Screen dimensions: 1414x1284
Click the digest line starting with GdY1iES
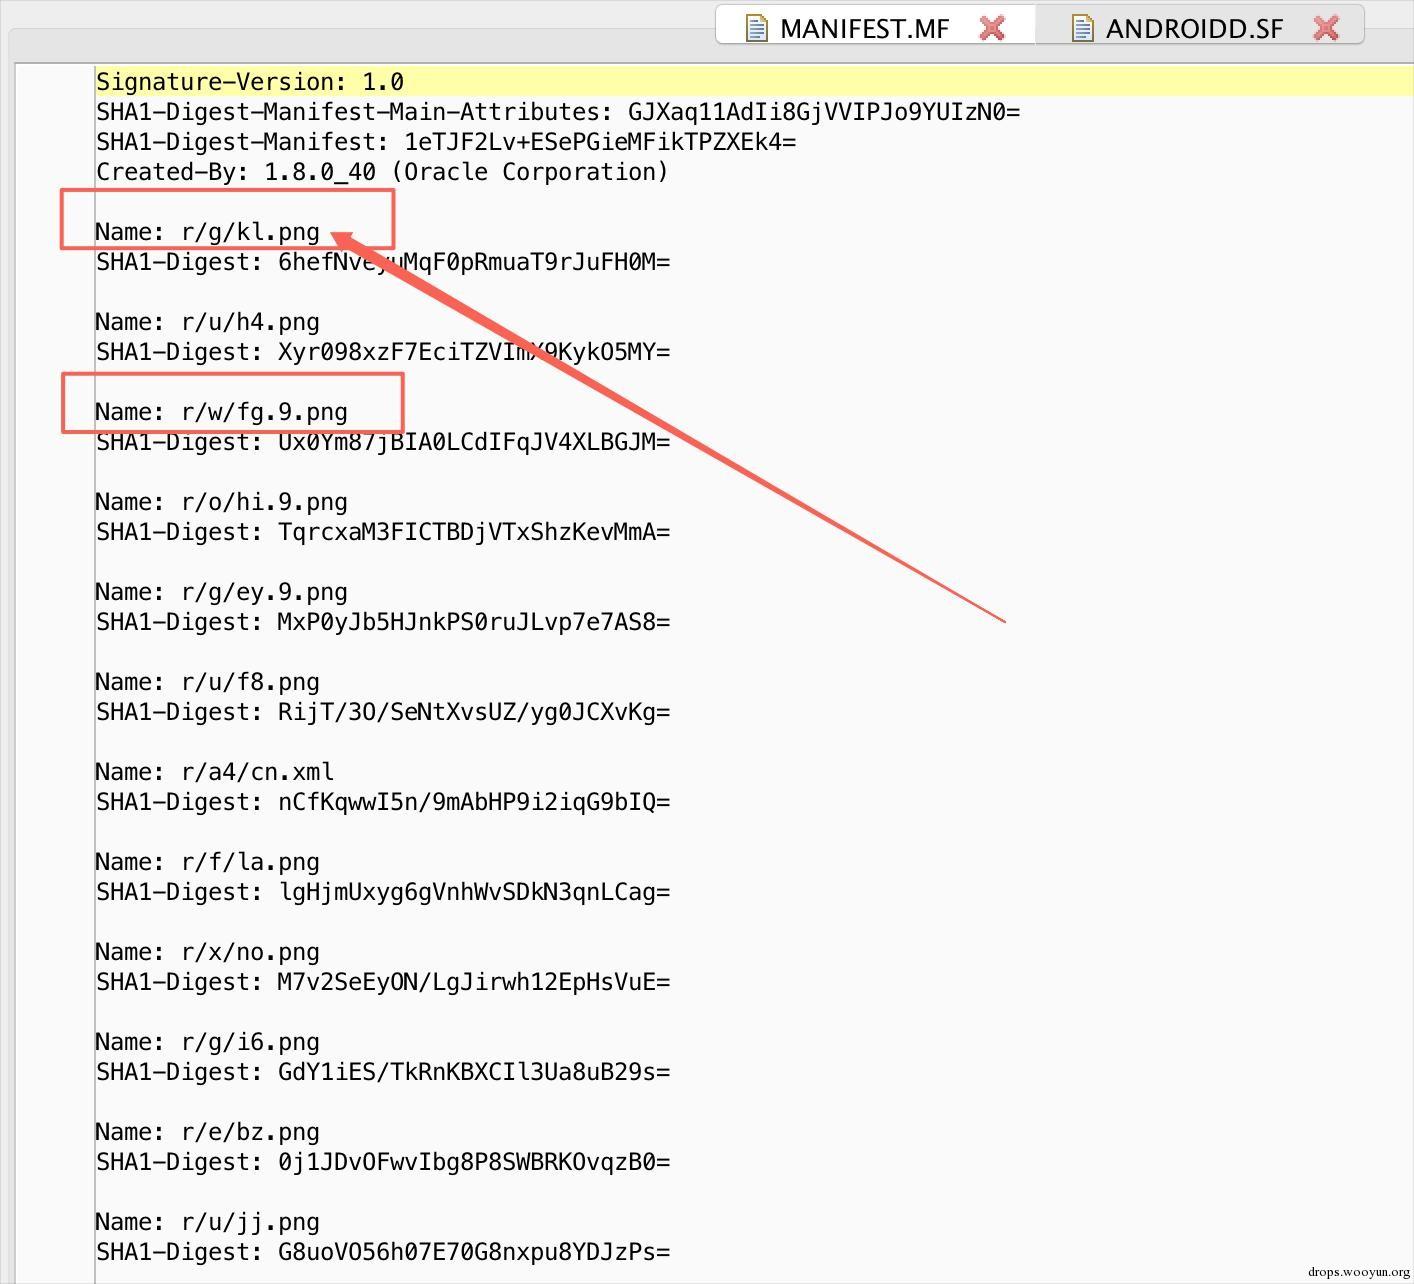(383, 1072)
